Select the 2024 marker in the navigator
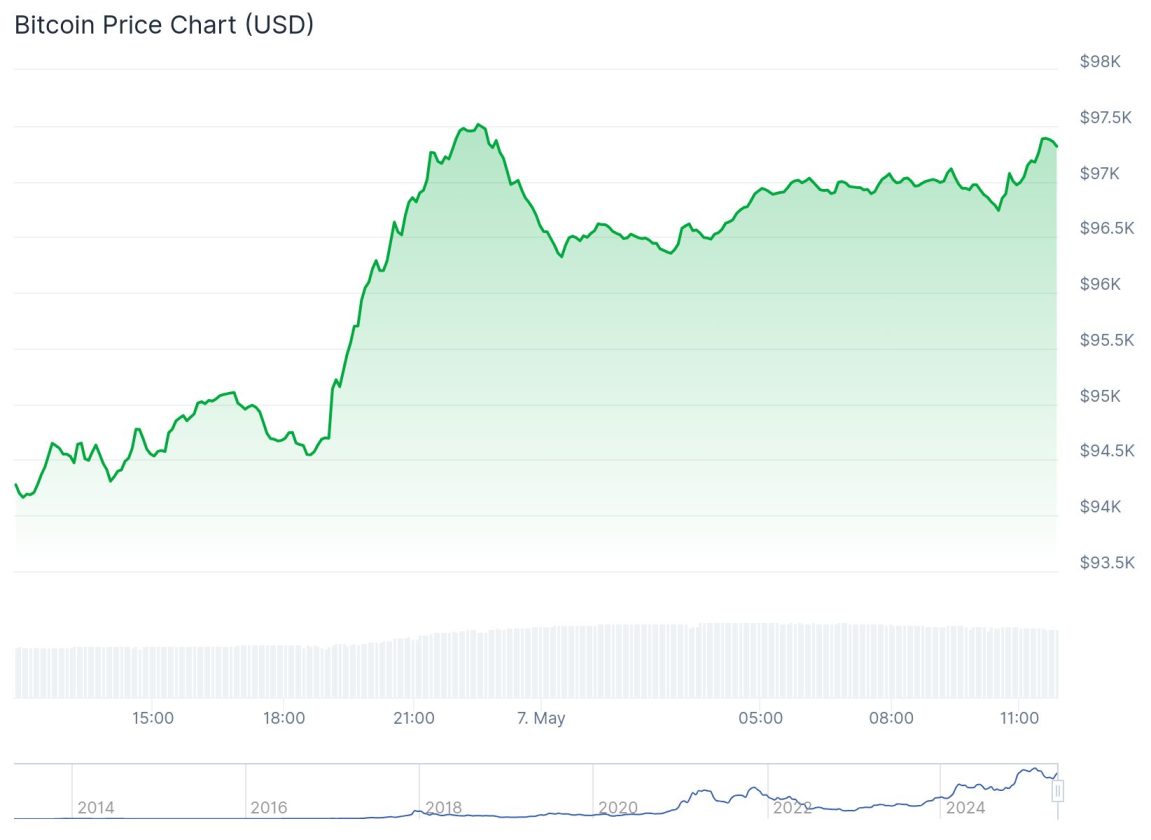This screenshot has width=1151, height=840. coord(965,807)
